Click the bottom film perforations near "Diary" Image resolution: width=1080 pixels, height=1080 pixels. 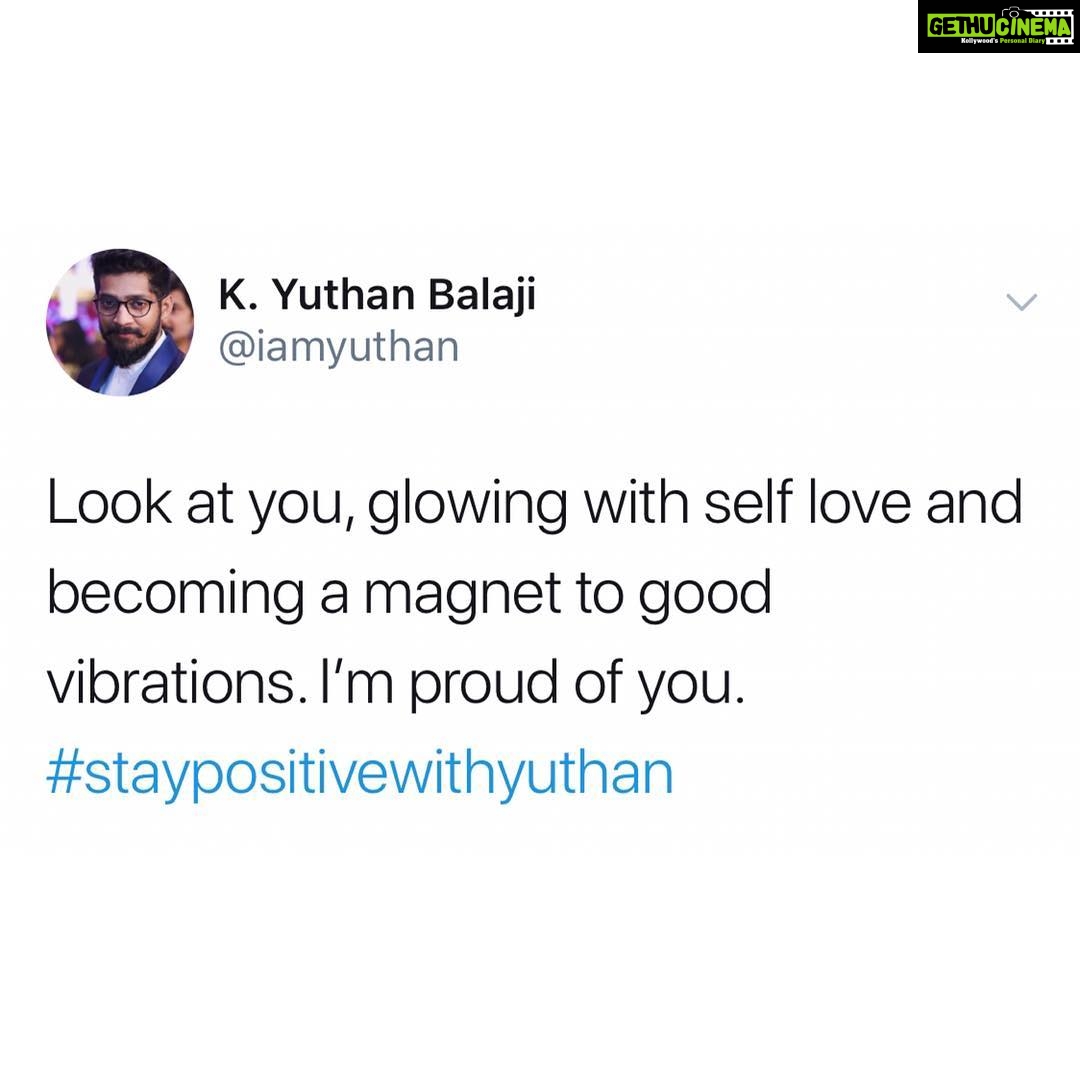(x=1061, y=41)
